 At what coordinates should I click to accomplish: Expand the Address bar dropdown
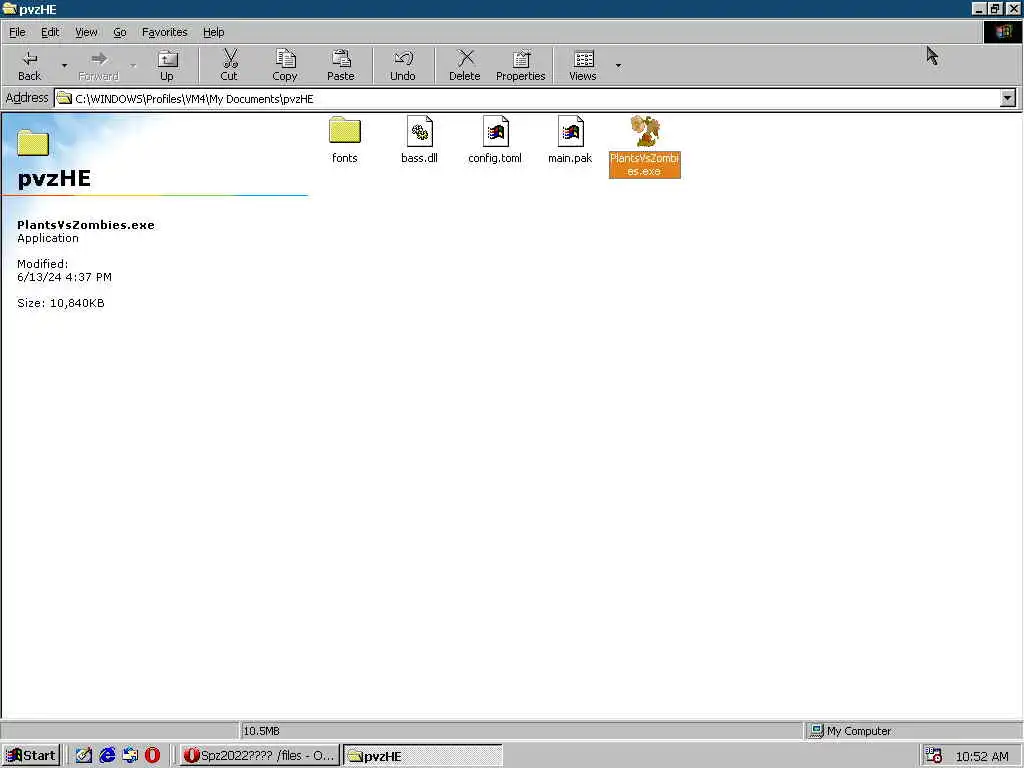(1008, 99)
